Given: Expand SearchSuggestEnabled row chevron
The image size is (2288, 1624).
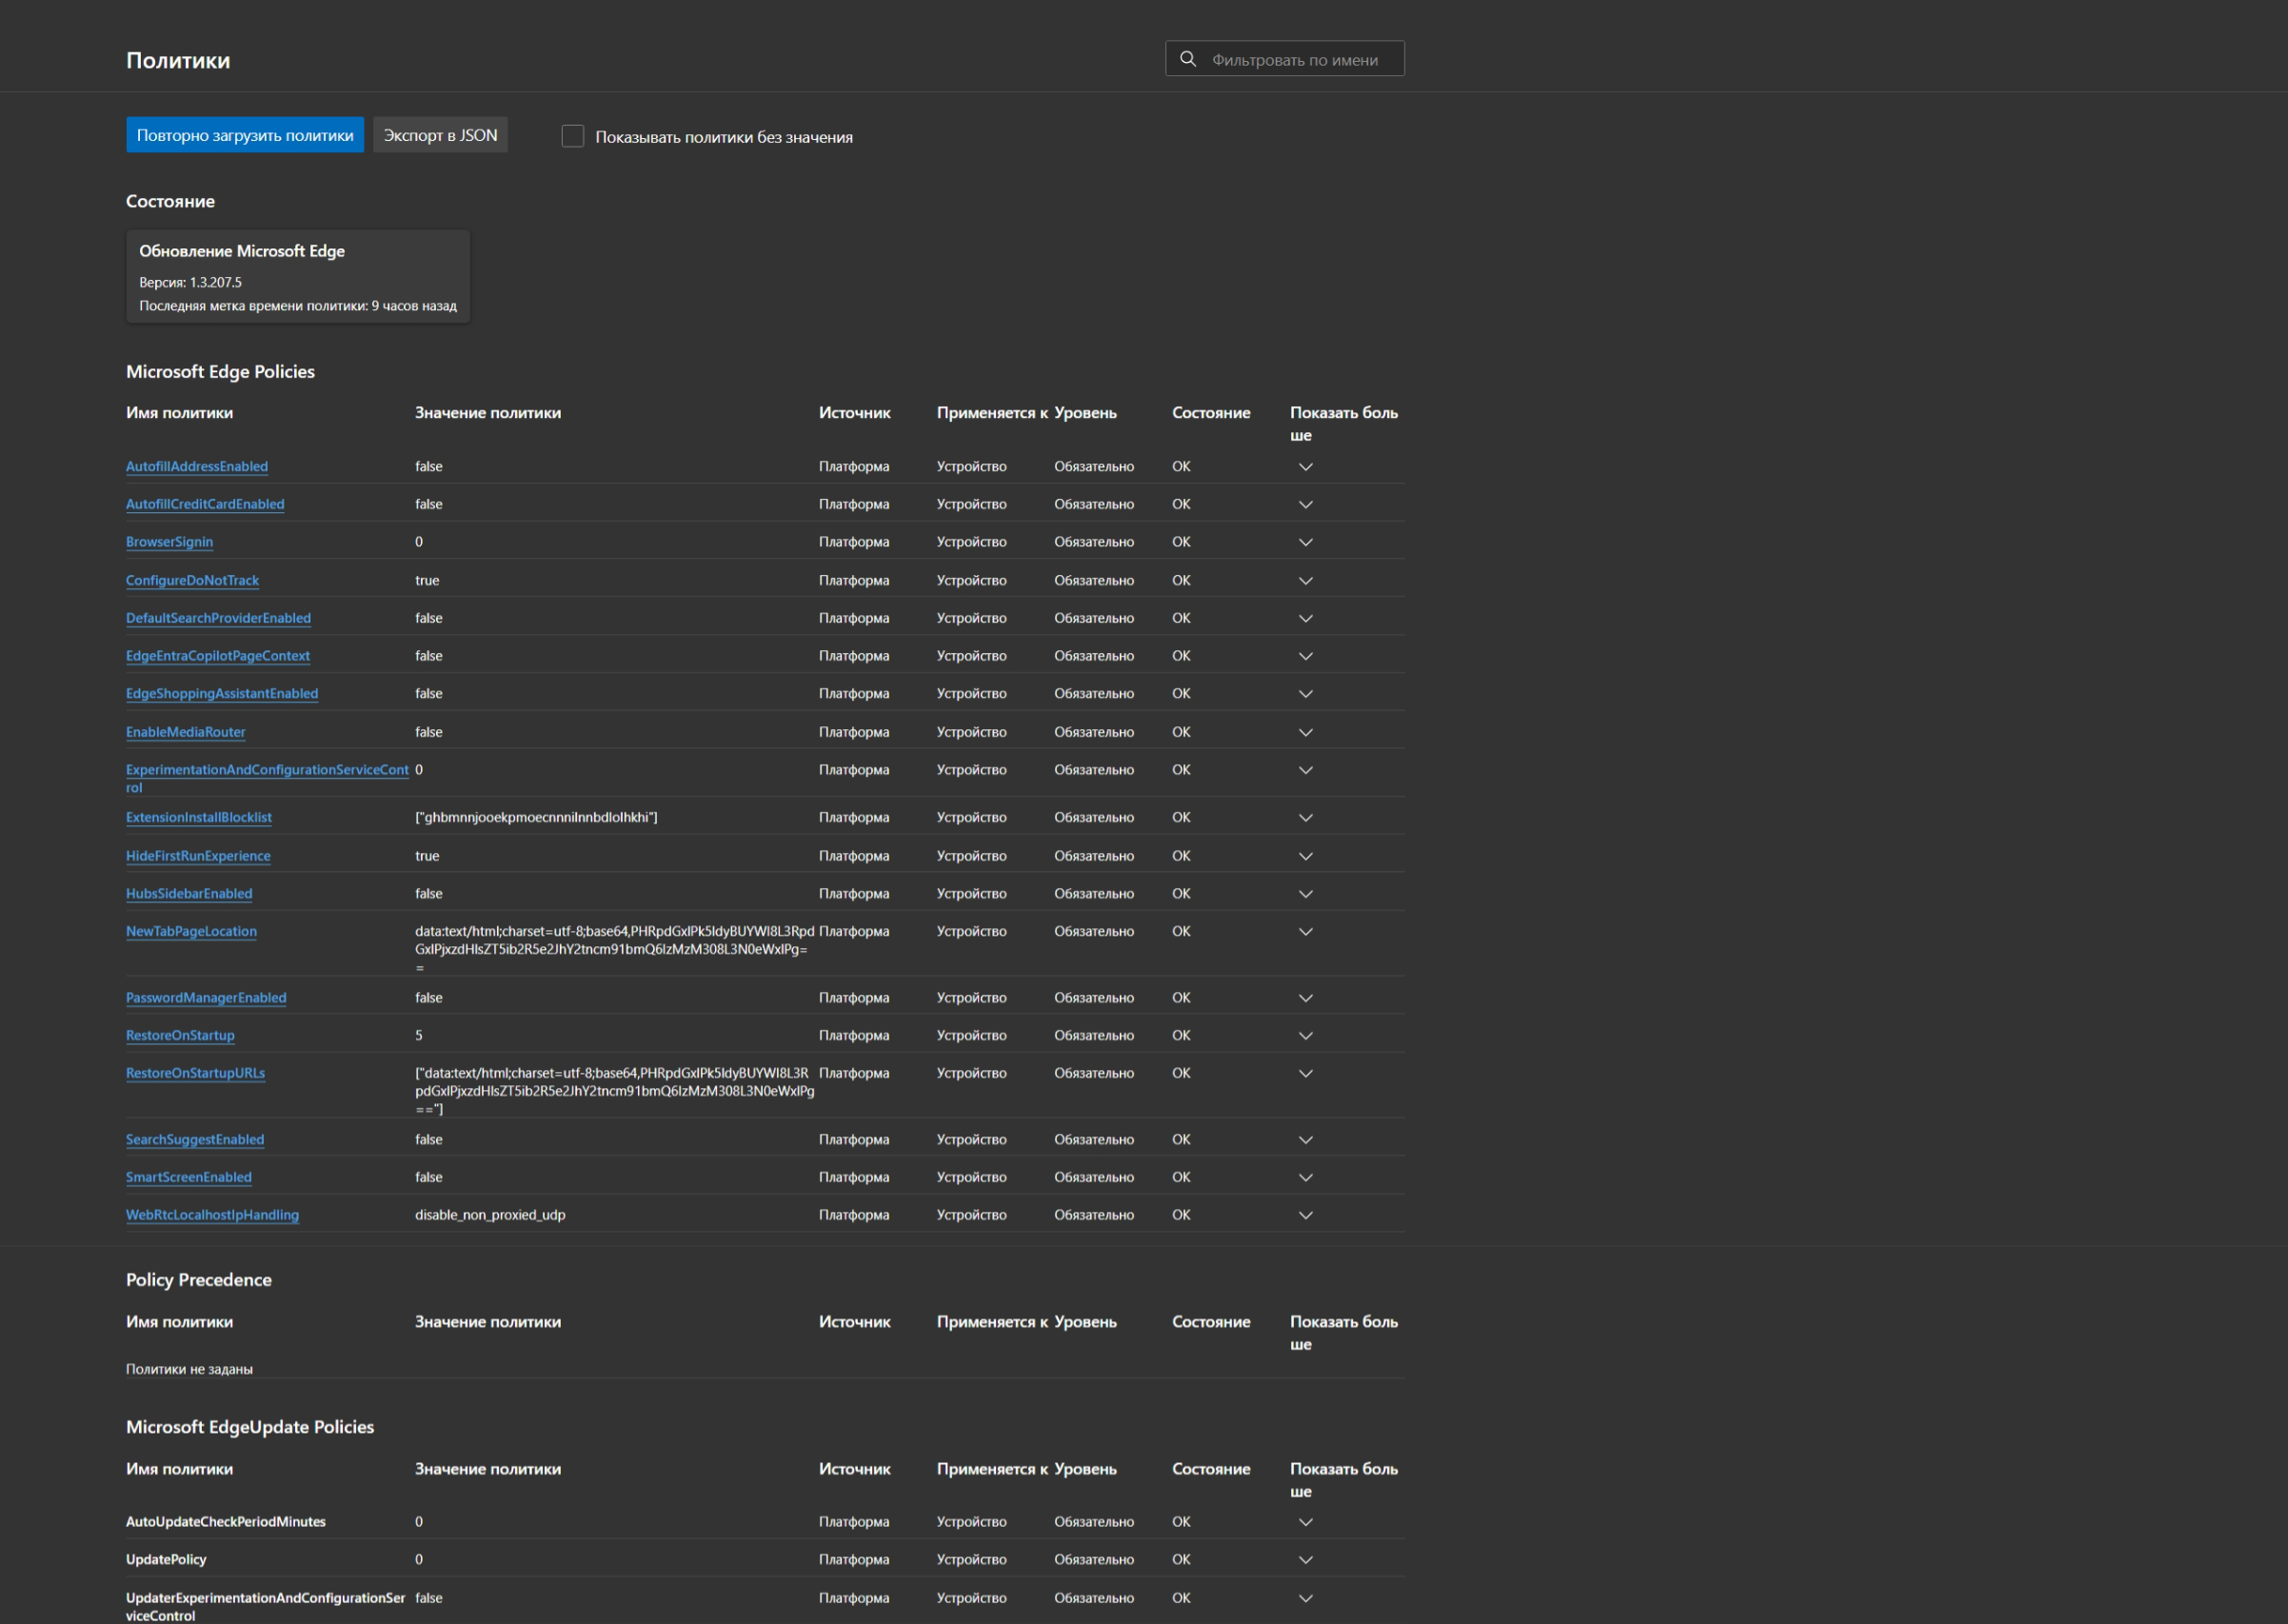Looking at the screenshot, I should pyautogui.click(x=1305, y=1140).
